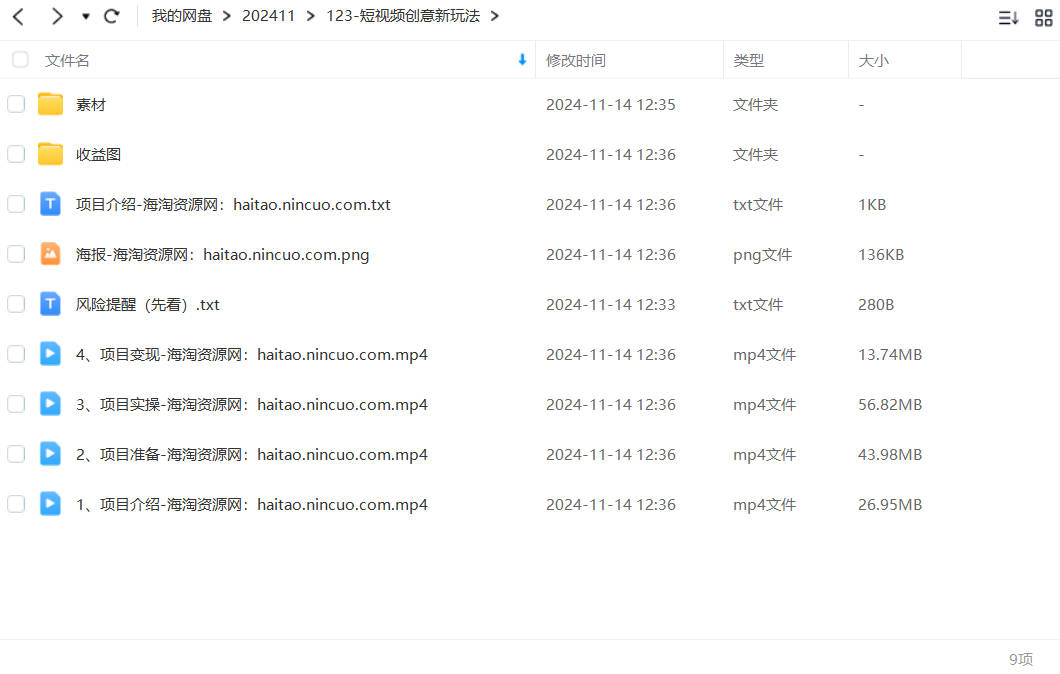This screenshot has height=674, width=1060.
Task: Click the 13.74MB size value
Action: (x=890, y=355)
